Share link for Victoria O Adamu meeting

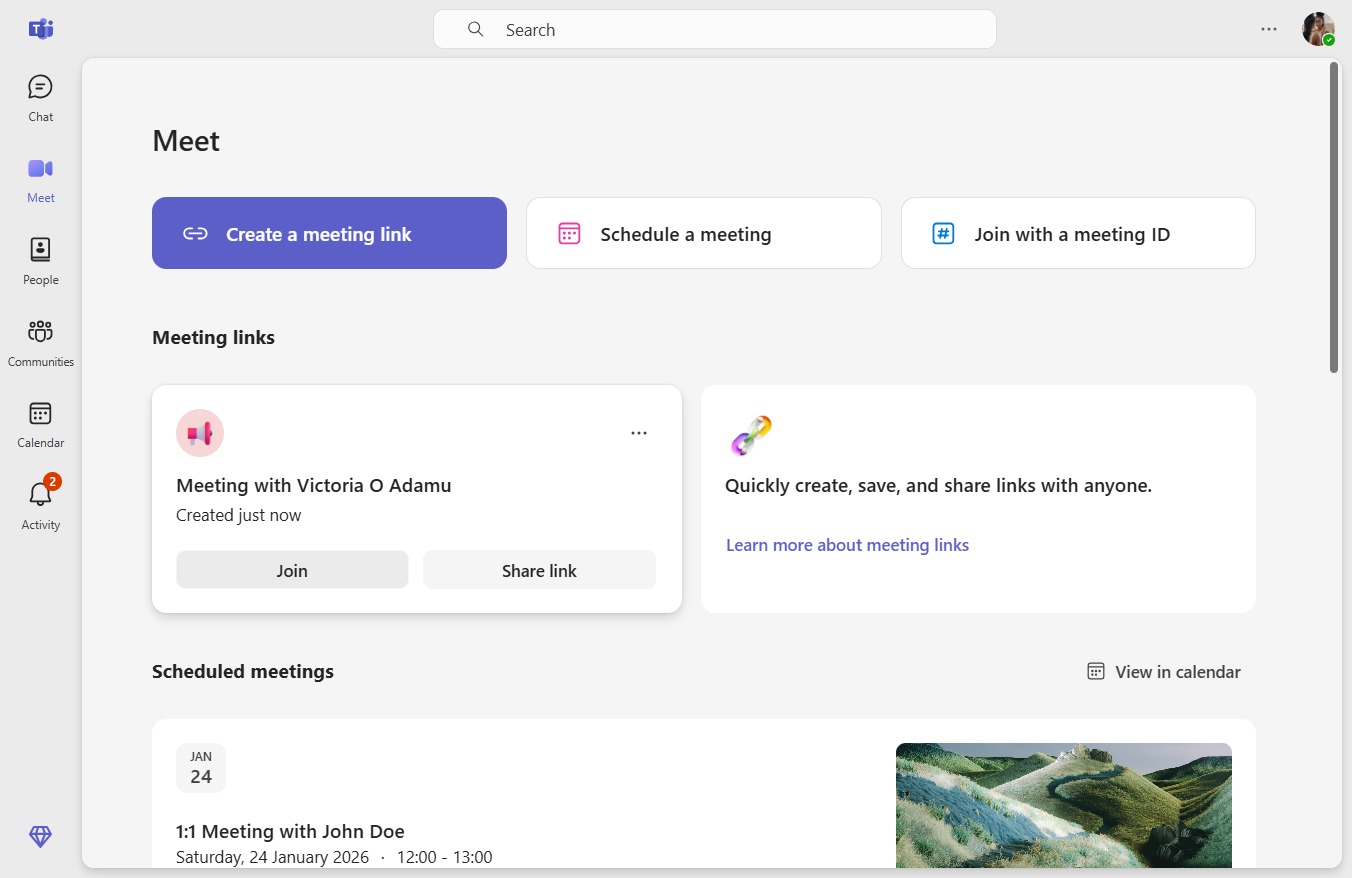coord(539,570)
